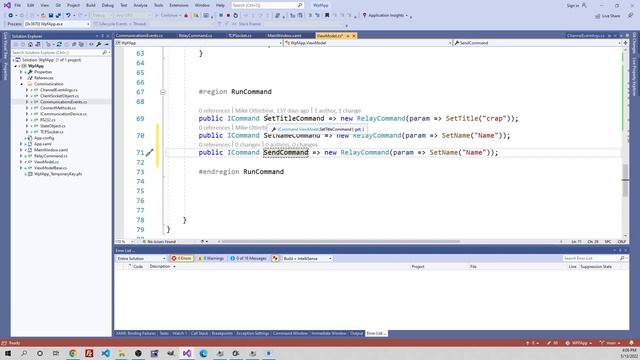Switch to the Output tab
The image size is (640, 360).
coord(356,333)
